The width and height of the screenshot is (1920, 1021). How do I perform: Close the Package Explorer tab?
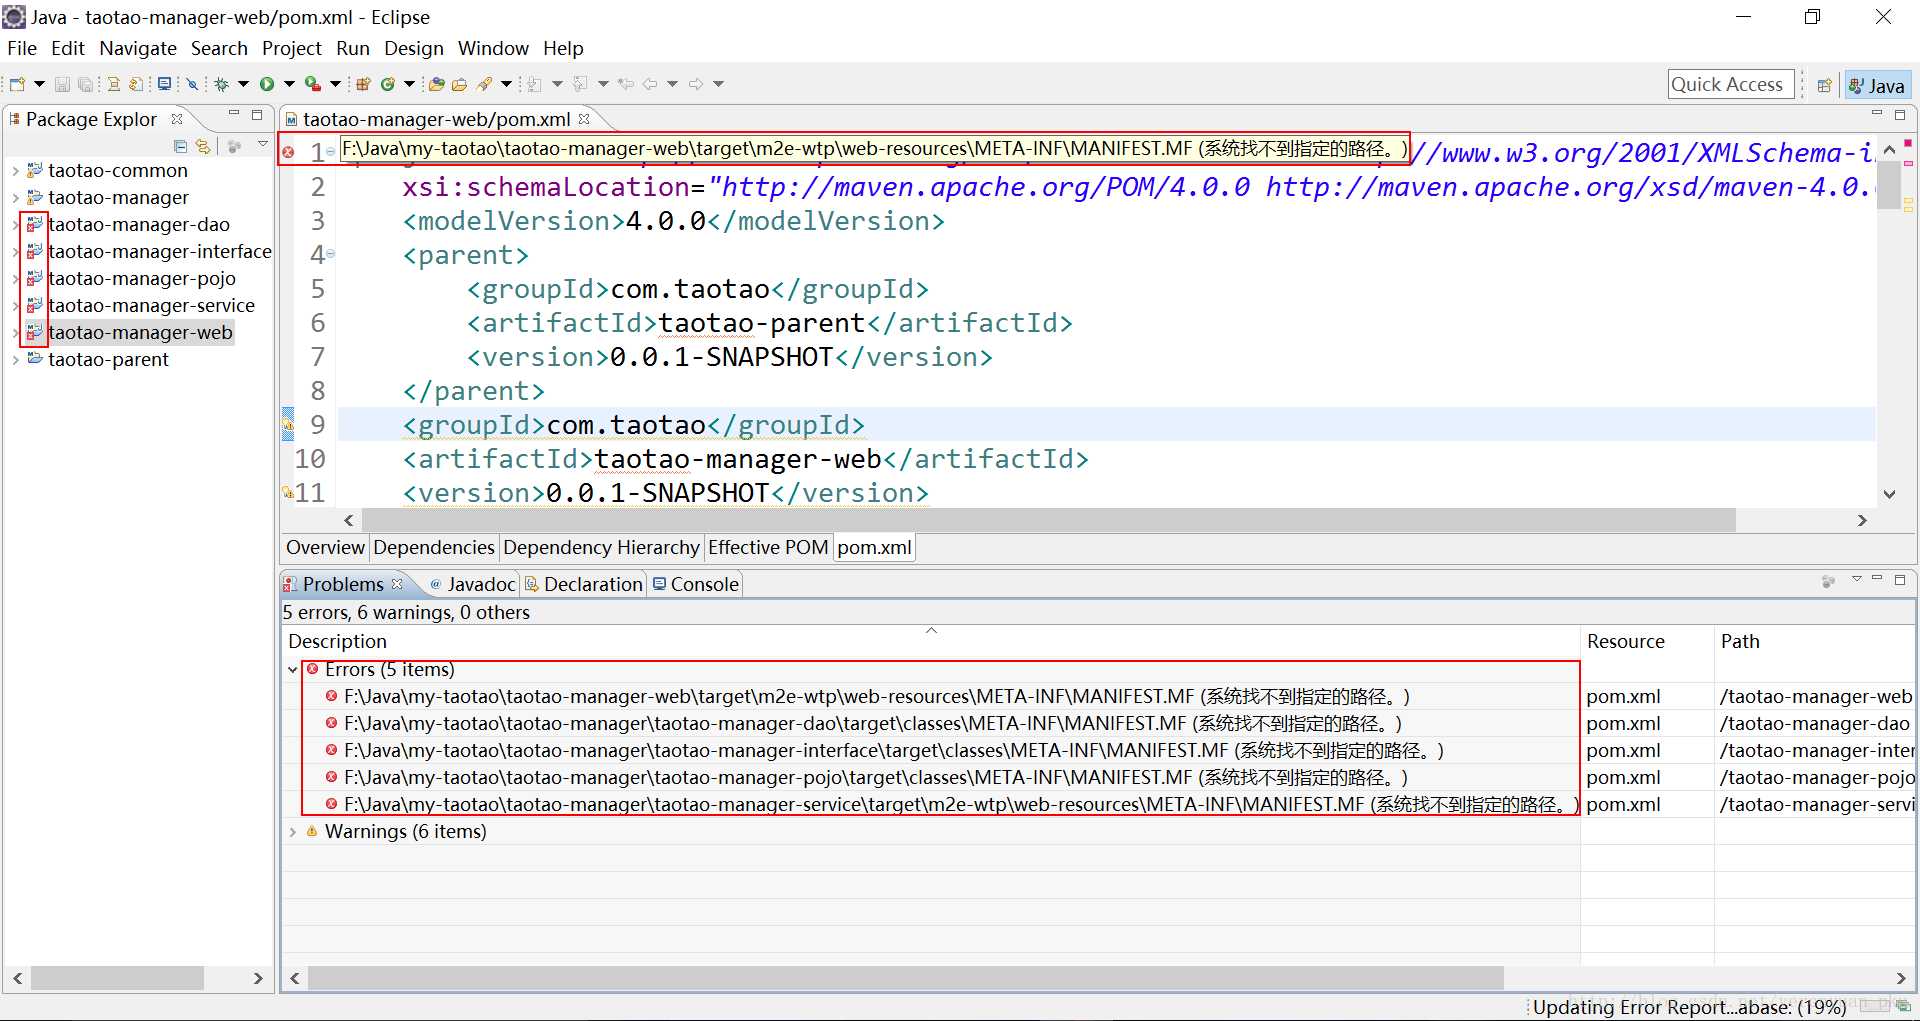click(177, 119)
